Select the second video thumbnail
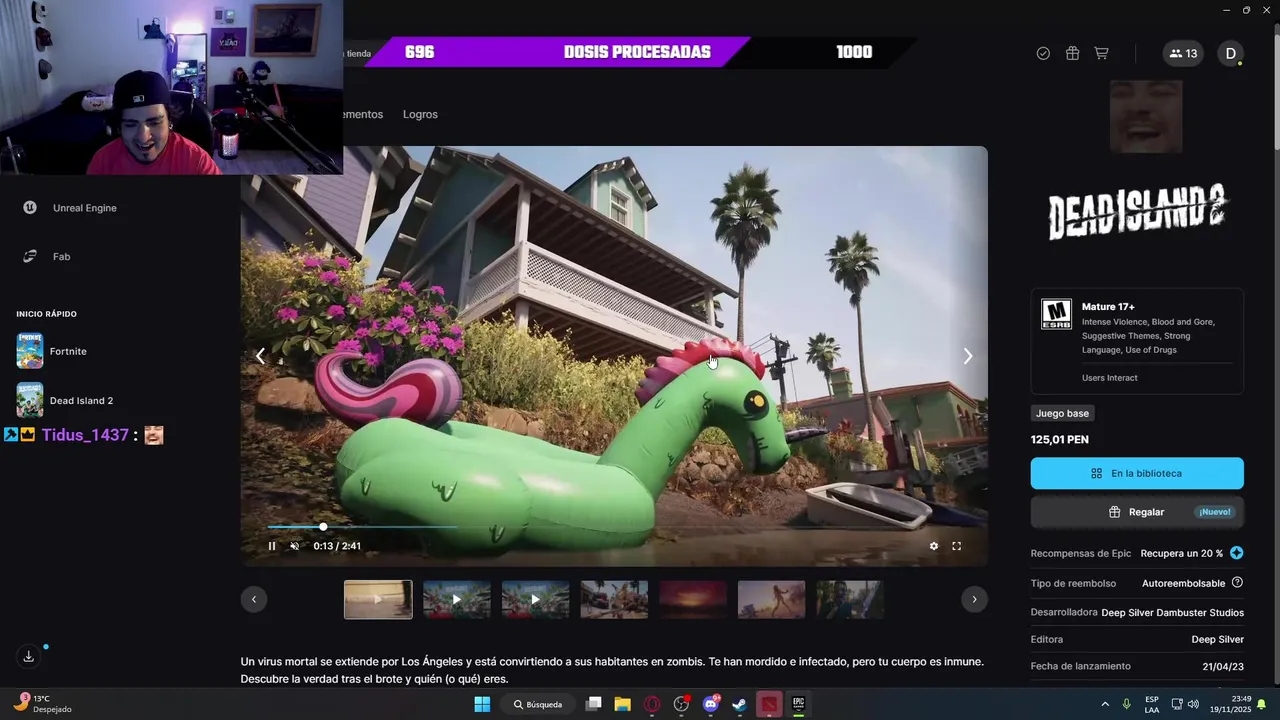 click(457, 600)
